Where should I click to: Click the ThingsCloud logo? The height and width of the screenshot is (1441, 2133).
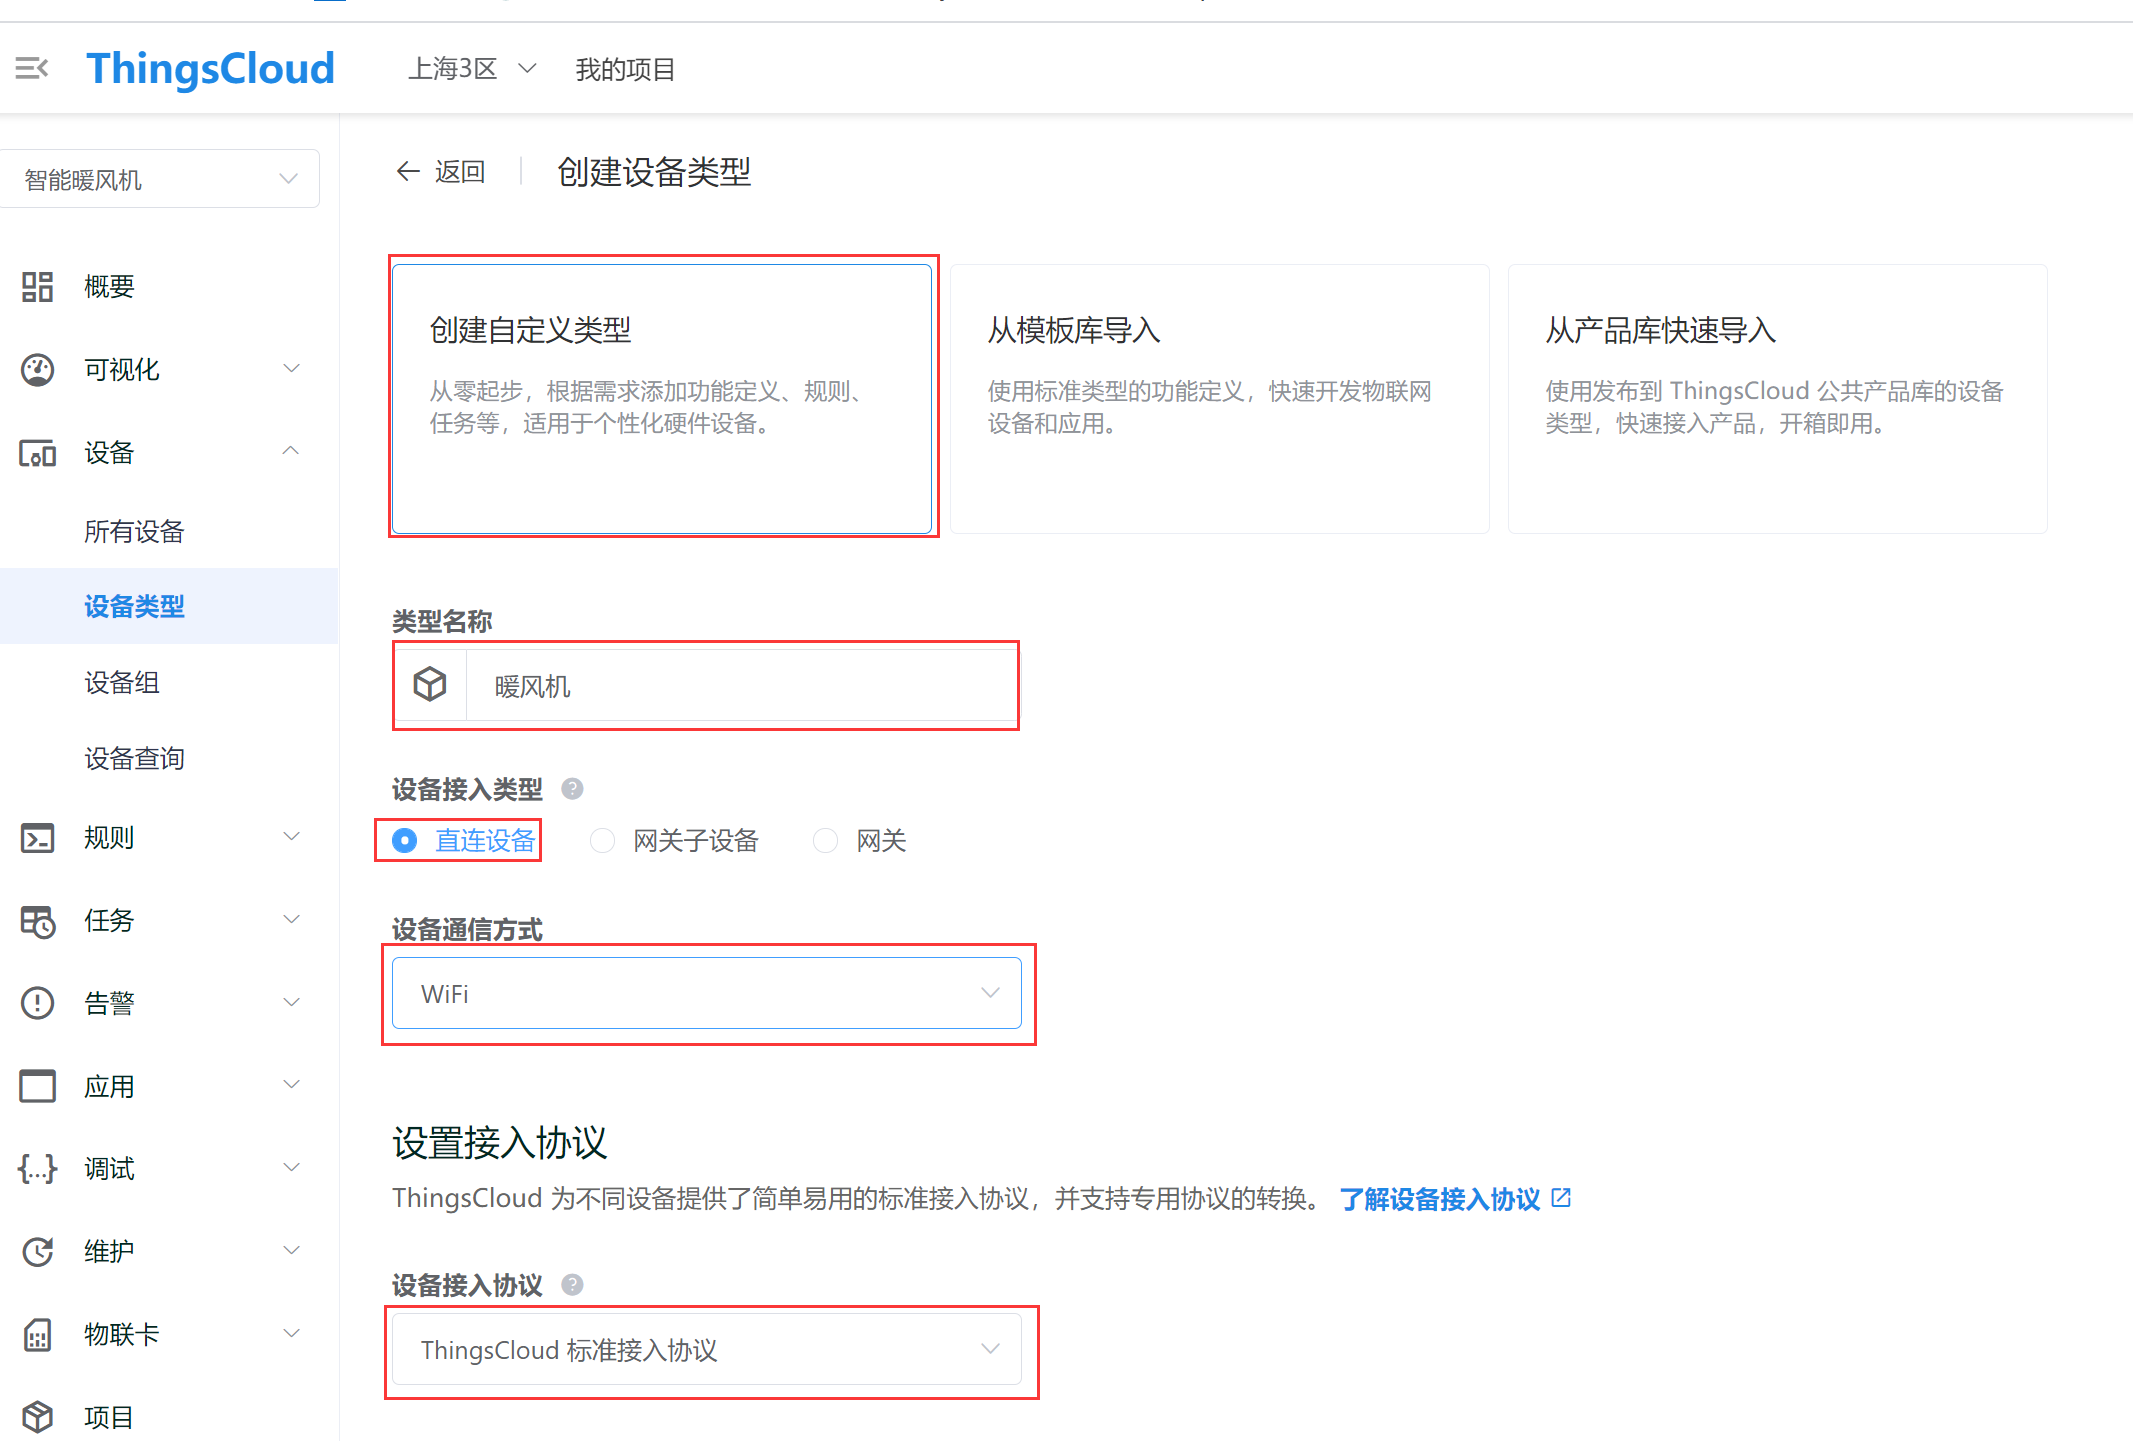210,69
